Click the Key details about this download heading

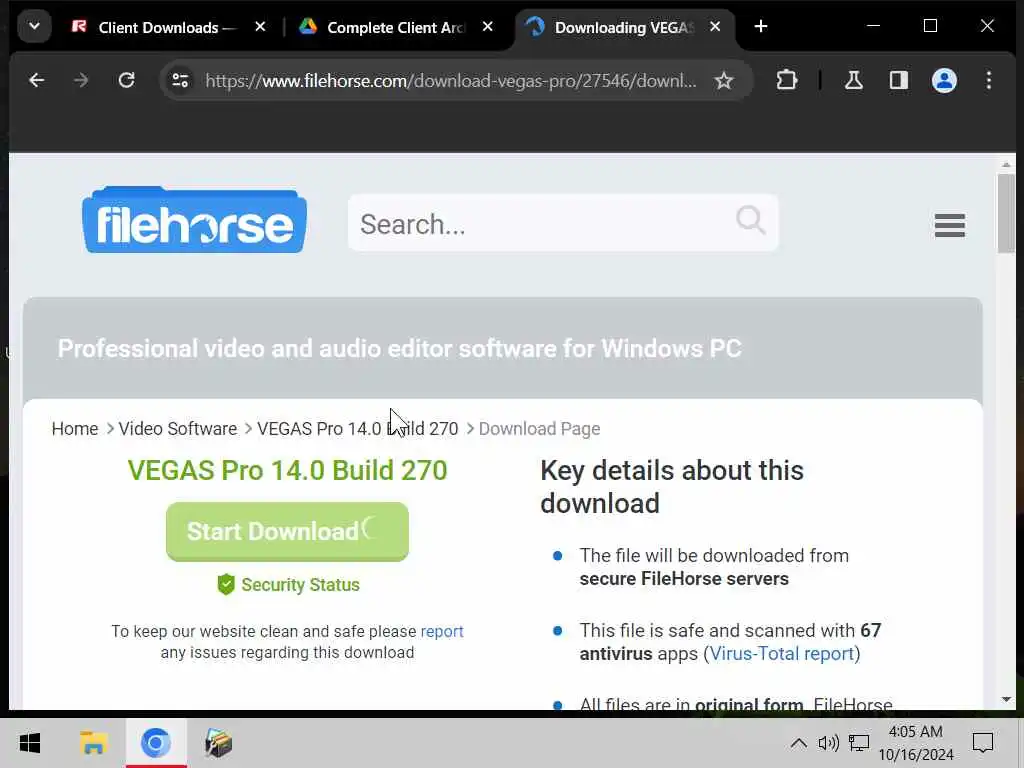click(x=672, y=487)
